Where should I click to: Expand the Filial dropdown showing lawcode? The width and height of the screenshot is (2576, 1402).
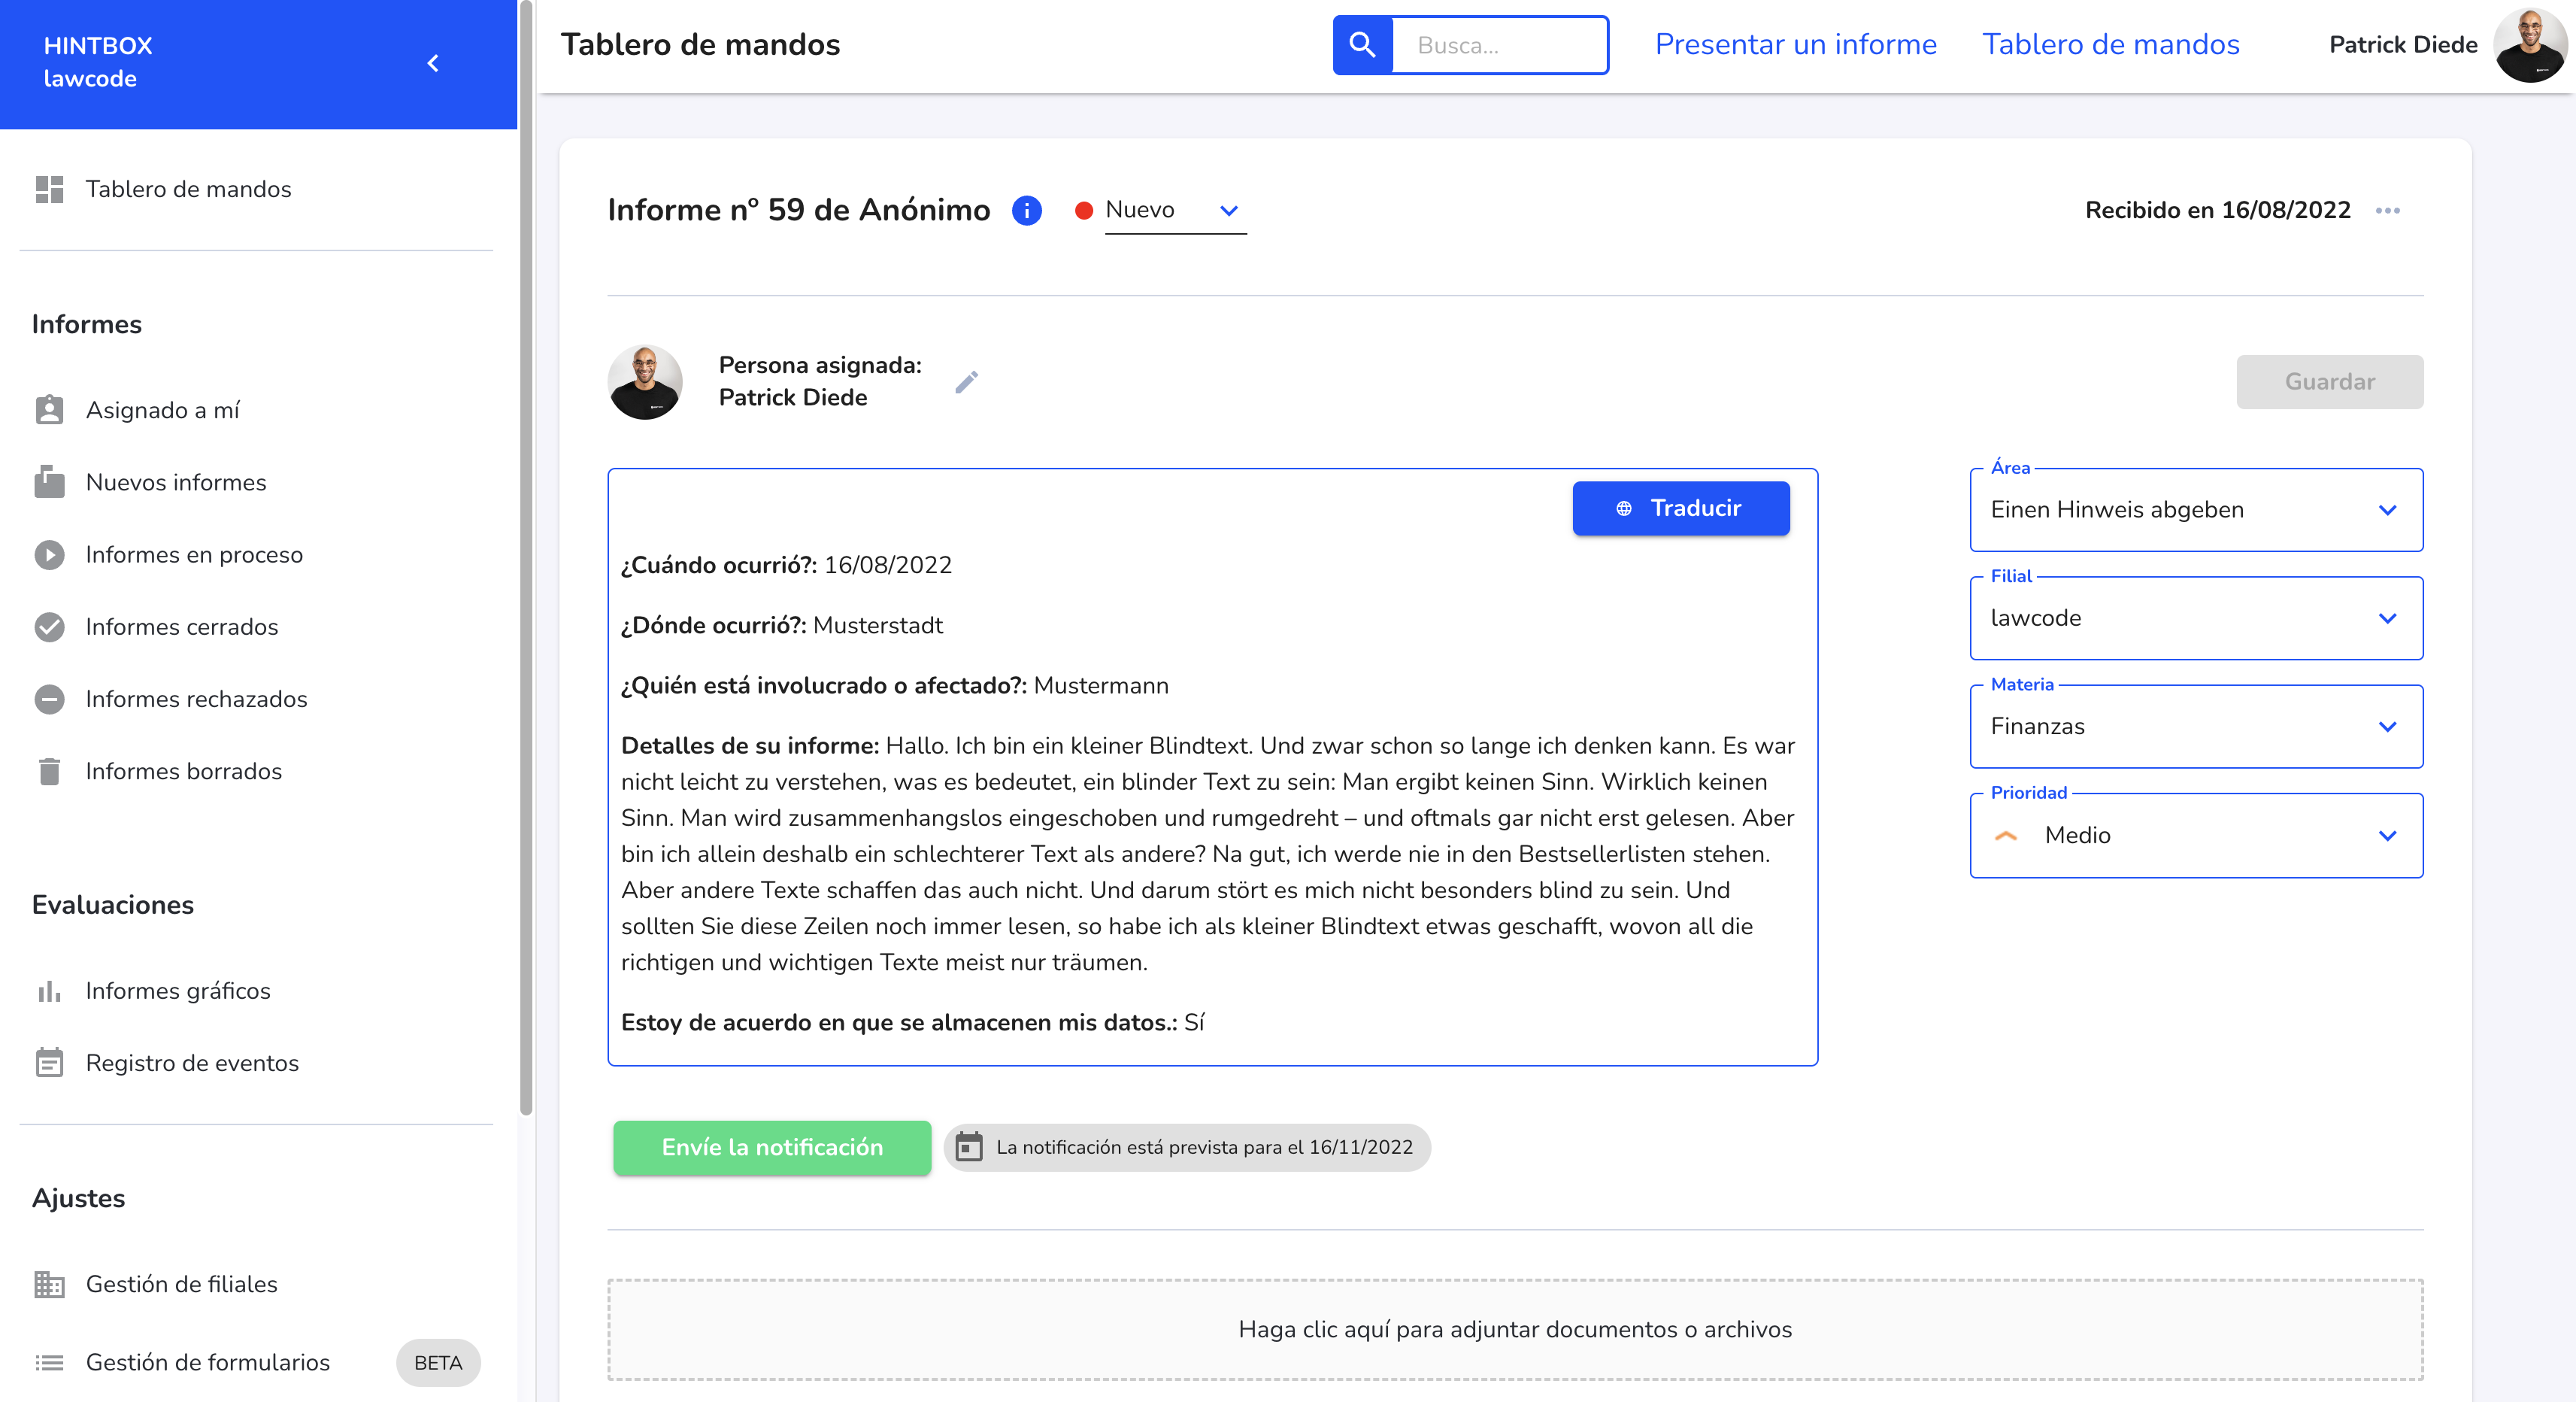coord(2196,618)
